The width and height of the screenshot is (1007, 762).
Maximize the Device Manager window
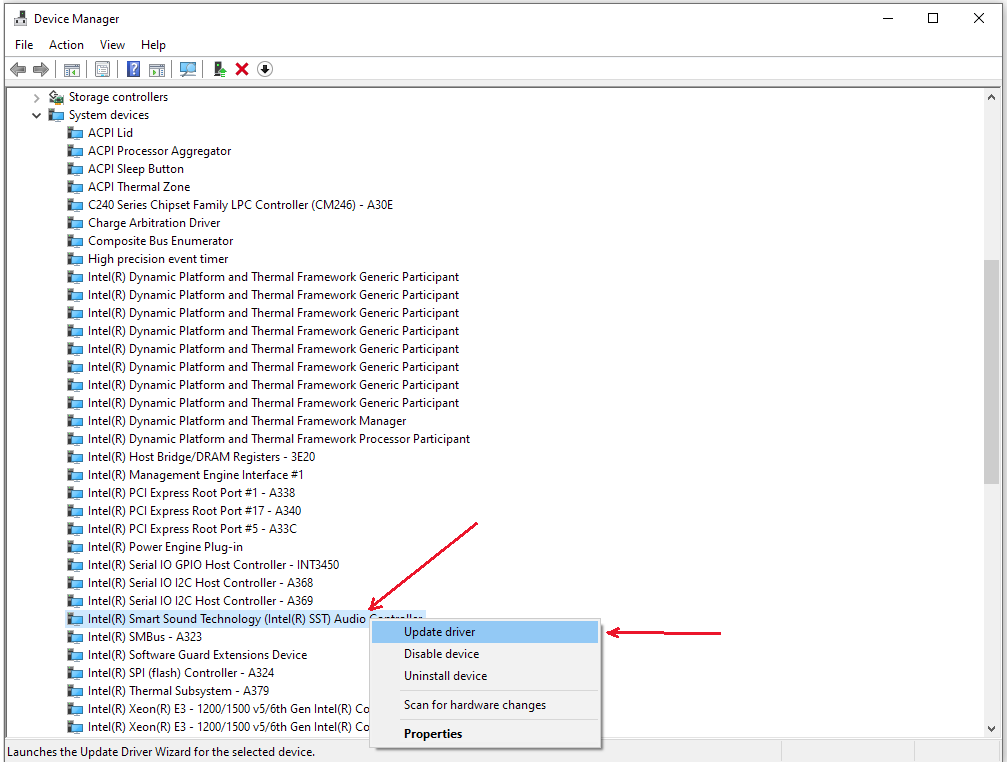pos(933,18)
